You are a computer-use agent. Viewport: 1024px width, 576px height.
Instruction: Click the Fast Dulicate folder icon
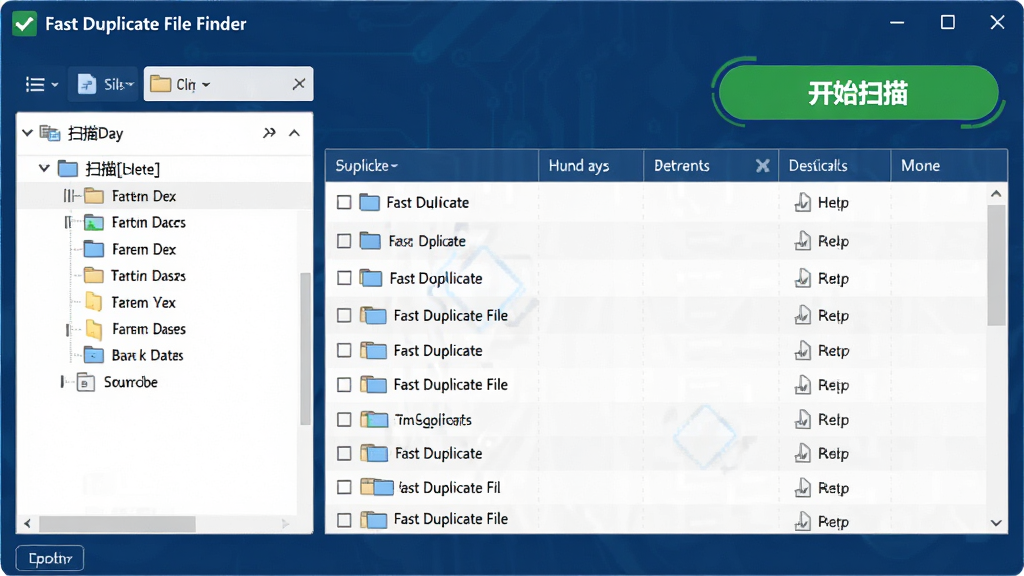point(370,202)
